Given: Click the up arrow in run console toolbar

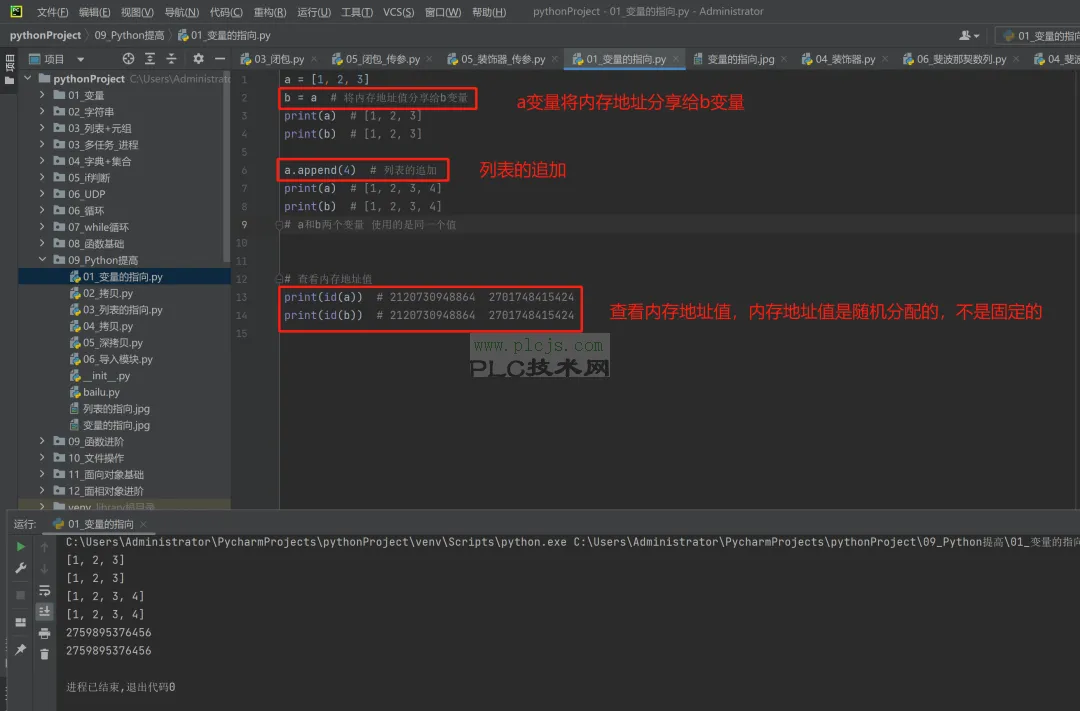Looking at the screenshot, I should (x=45, y=547).
